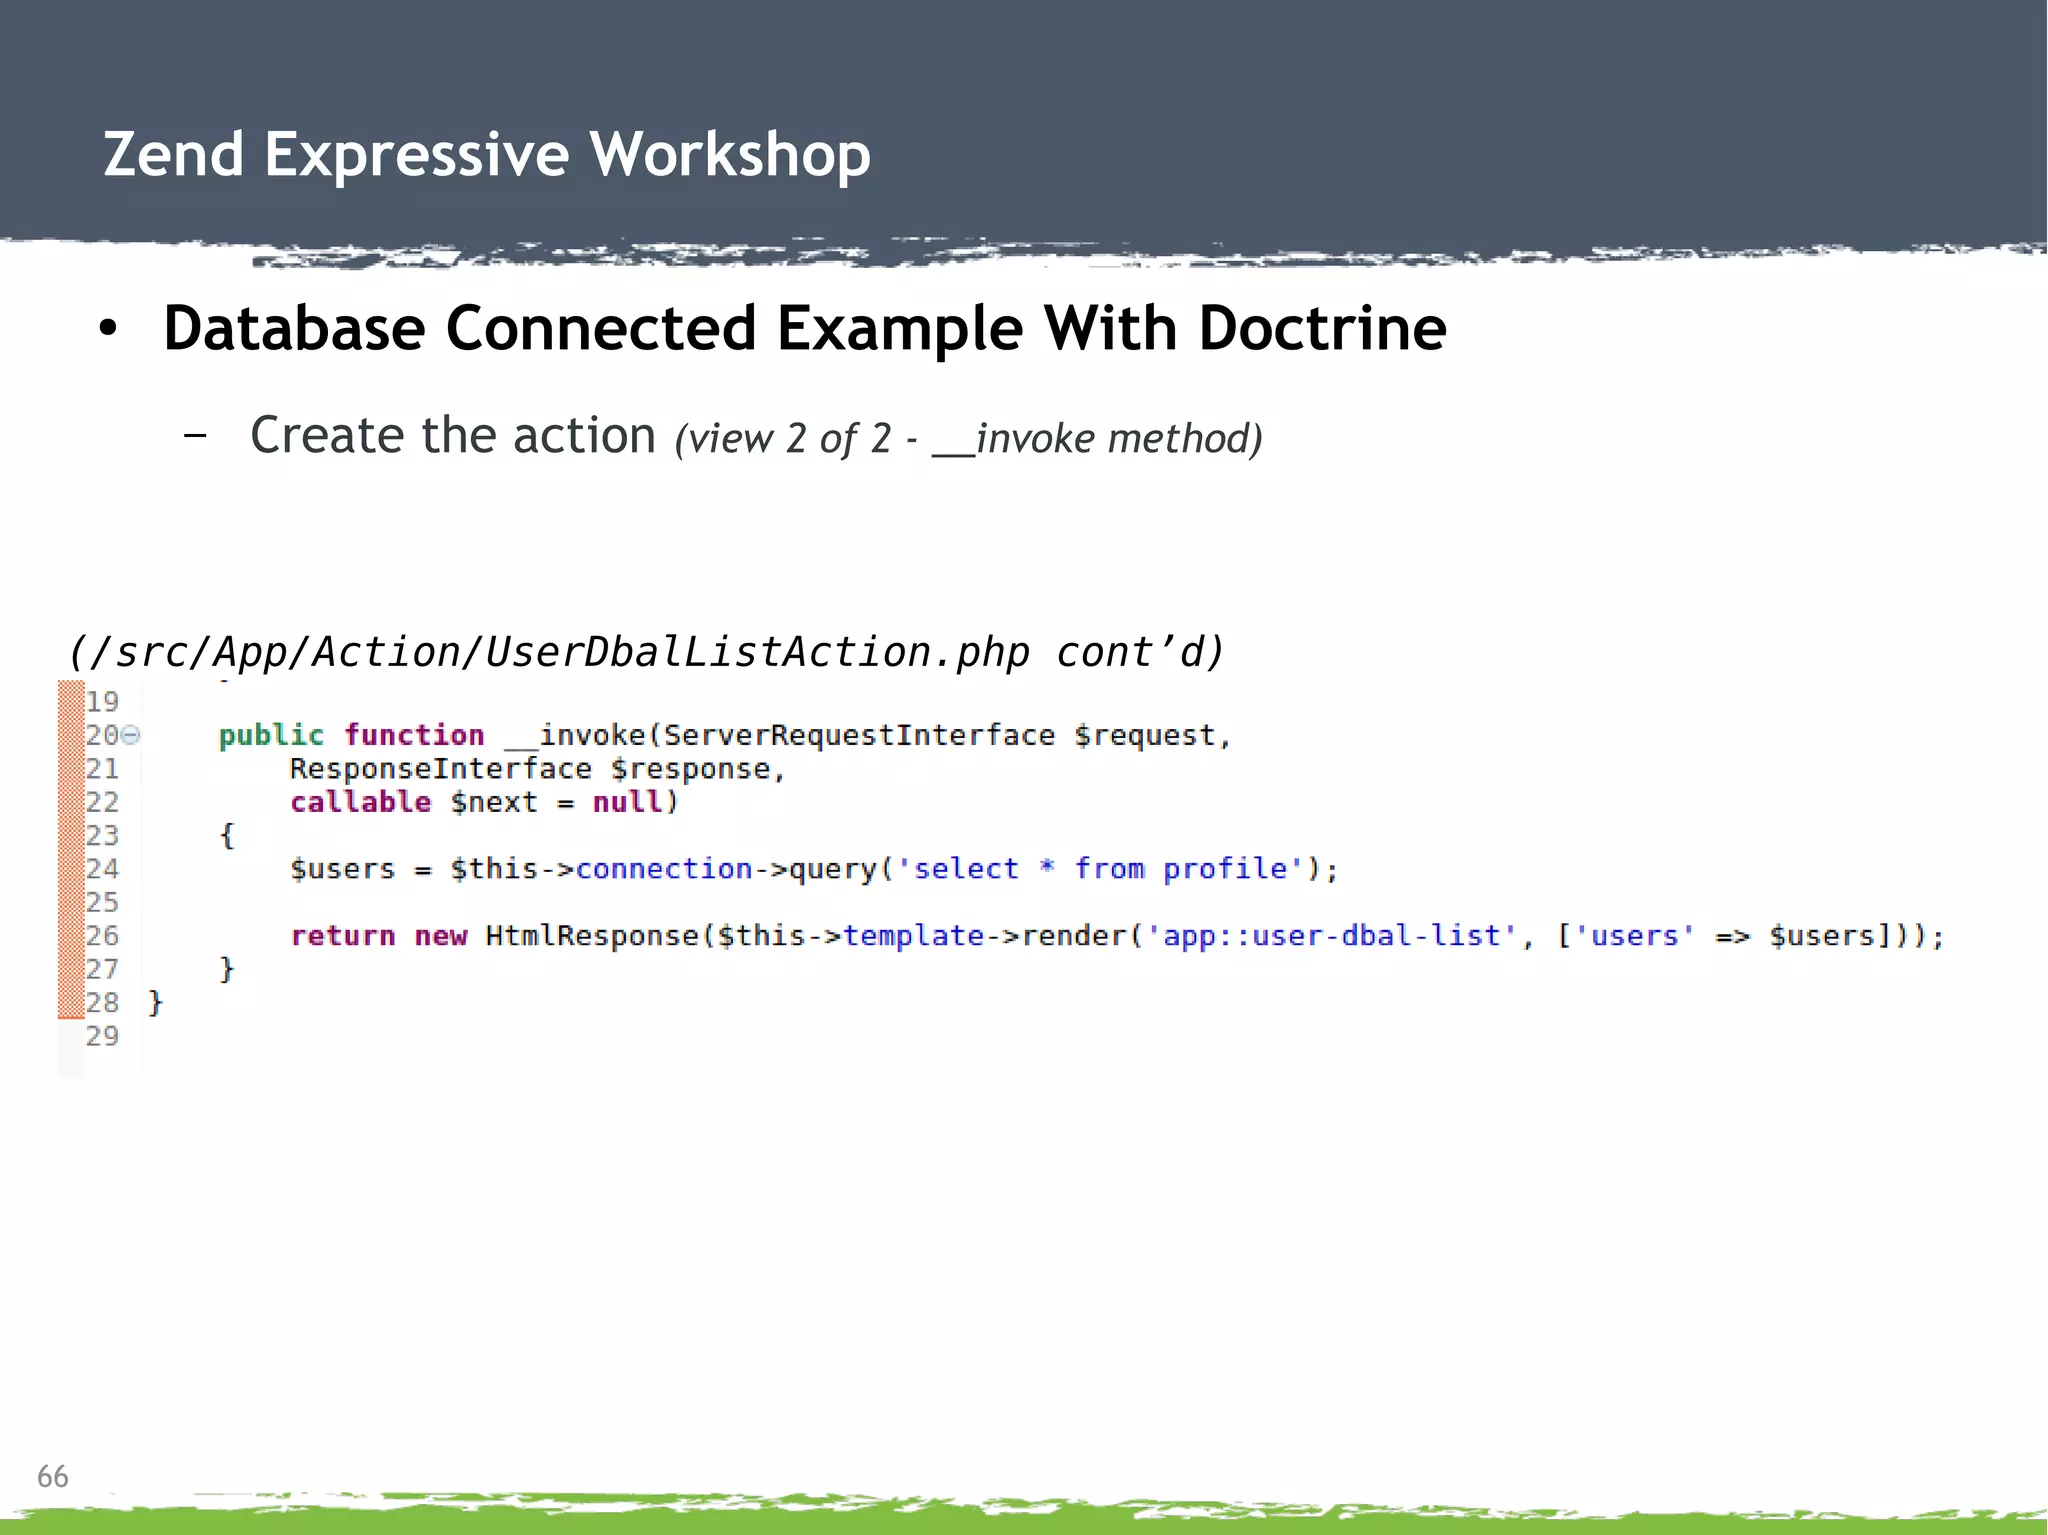Click line number 19 in the gutter
2048x1535 pixels.
click(102, 702)
